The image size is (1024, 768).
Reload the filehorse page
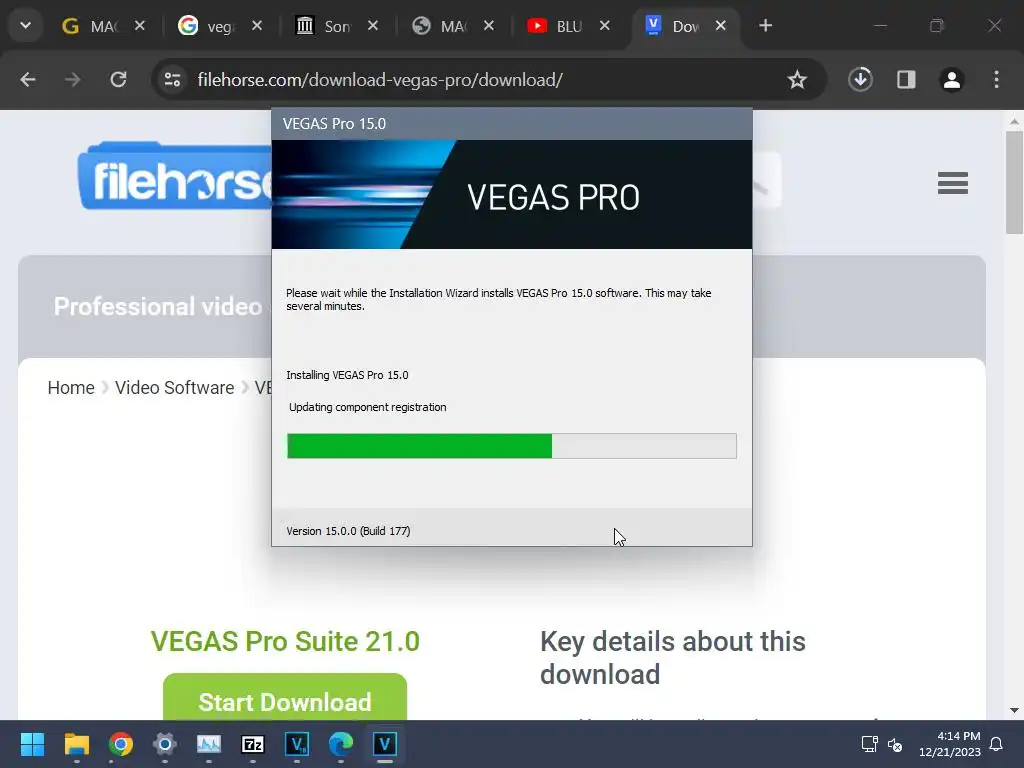118,80
